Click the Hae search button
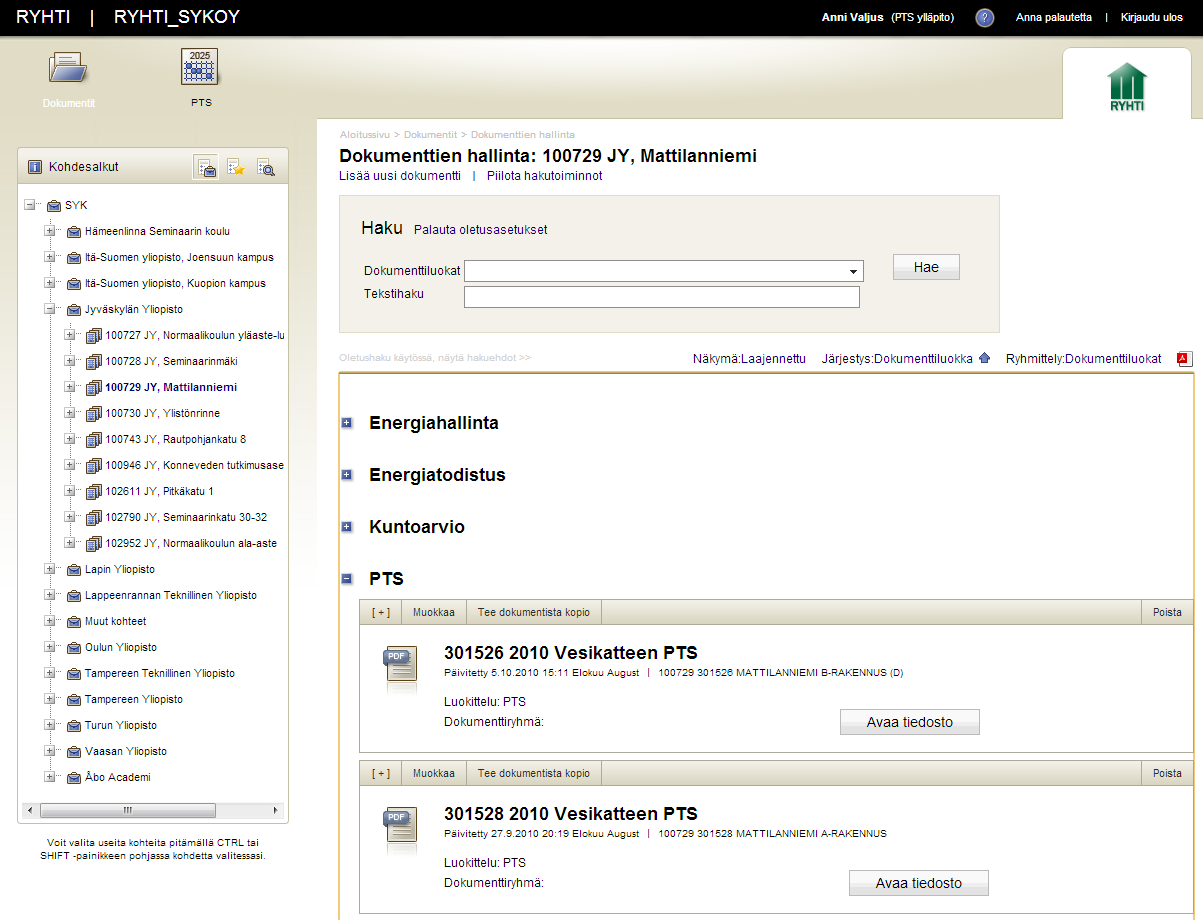 (x=926, y=267)
